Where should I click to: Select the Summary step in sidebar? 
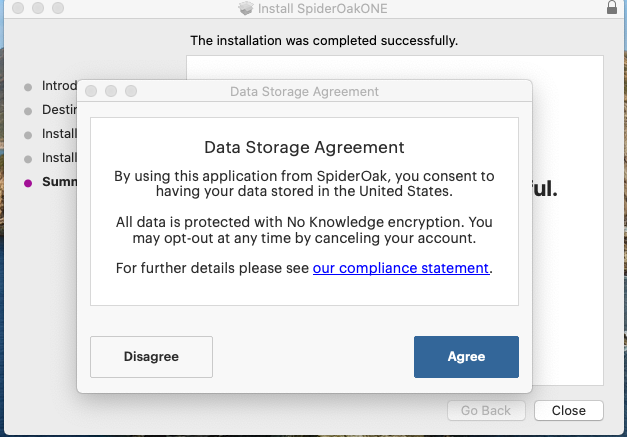click(x=58, y=182)
